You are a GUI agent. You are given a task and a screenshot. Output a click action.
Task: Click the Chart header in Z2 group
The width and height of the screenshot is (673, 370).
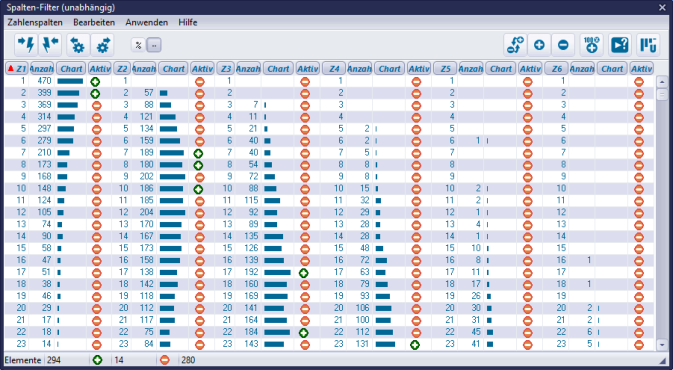(x=173, y=69)
